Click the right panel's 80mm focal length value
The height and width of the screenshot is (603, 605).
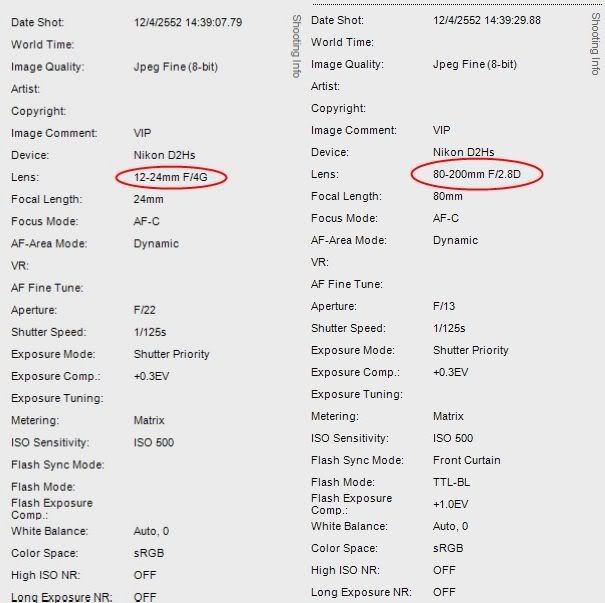point(448,196)
